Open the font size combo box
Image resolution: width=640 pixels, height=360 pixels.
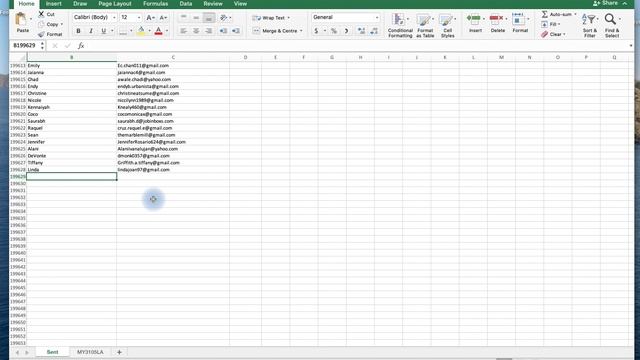point(131,18)
